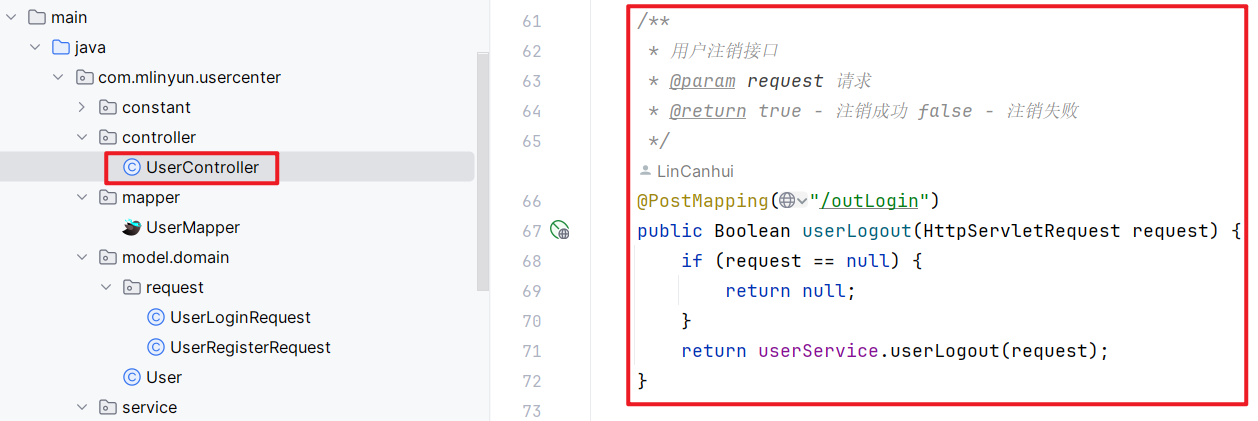The width and height of the screenshot is (1258, 421).
Task: Click the User class icon under model.domain
Action: pyautogui.click(x=131, y=377)
